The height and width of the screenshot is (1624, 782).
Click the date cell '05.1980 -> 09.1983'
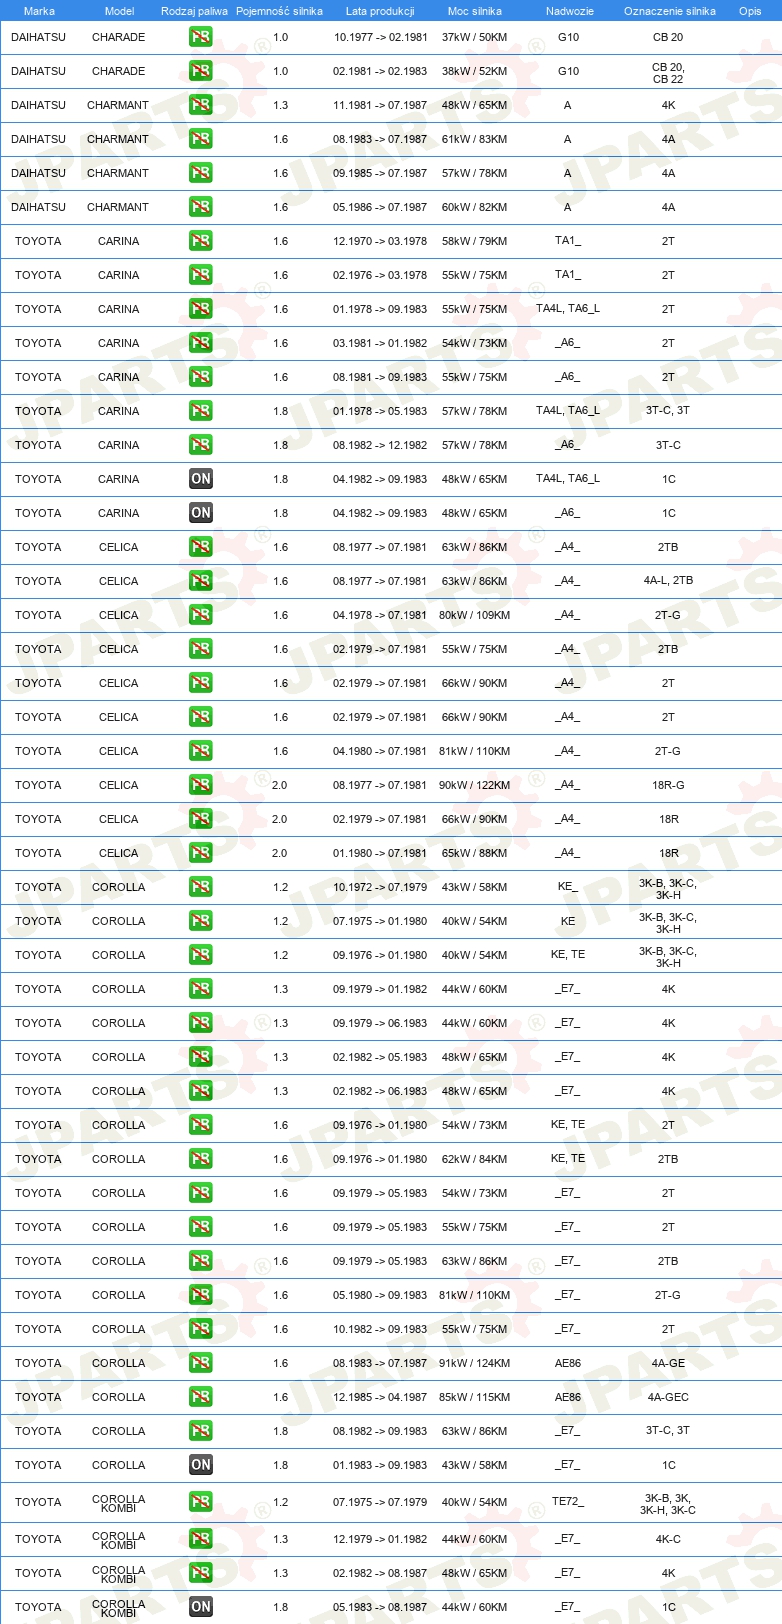point(380,1295)
